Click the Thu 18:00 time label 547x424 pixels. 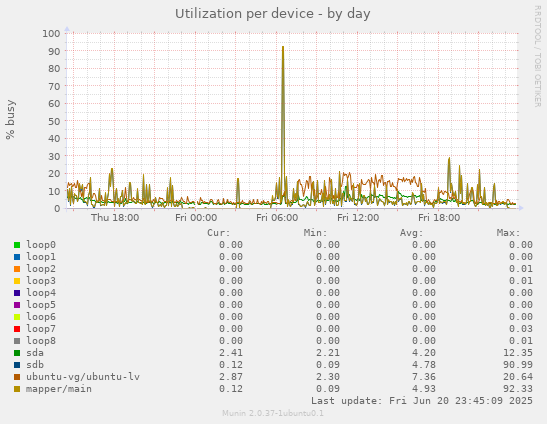pyautogui.click(x=115, y=218)
